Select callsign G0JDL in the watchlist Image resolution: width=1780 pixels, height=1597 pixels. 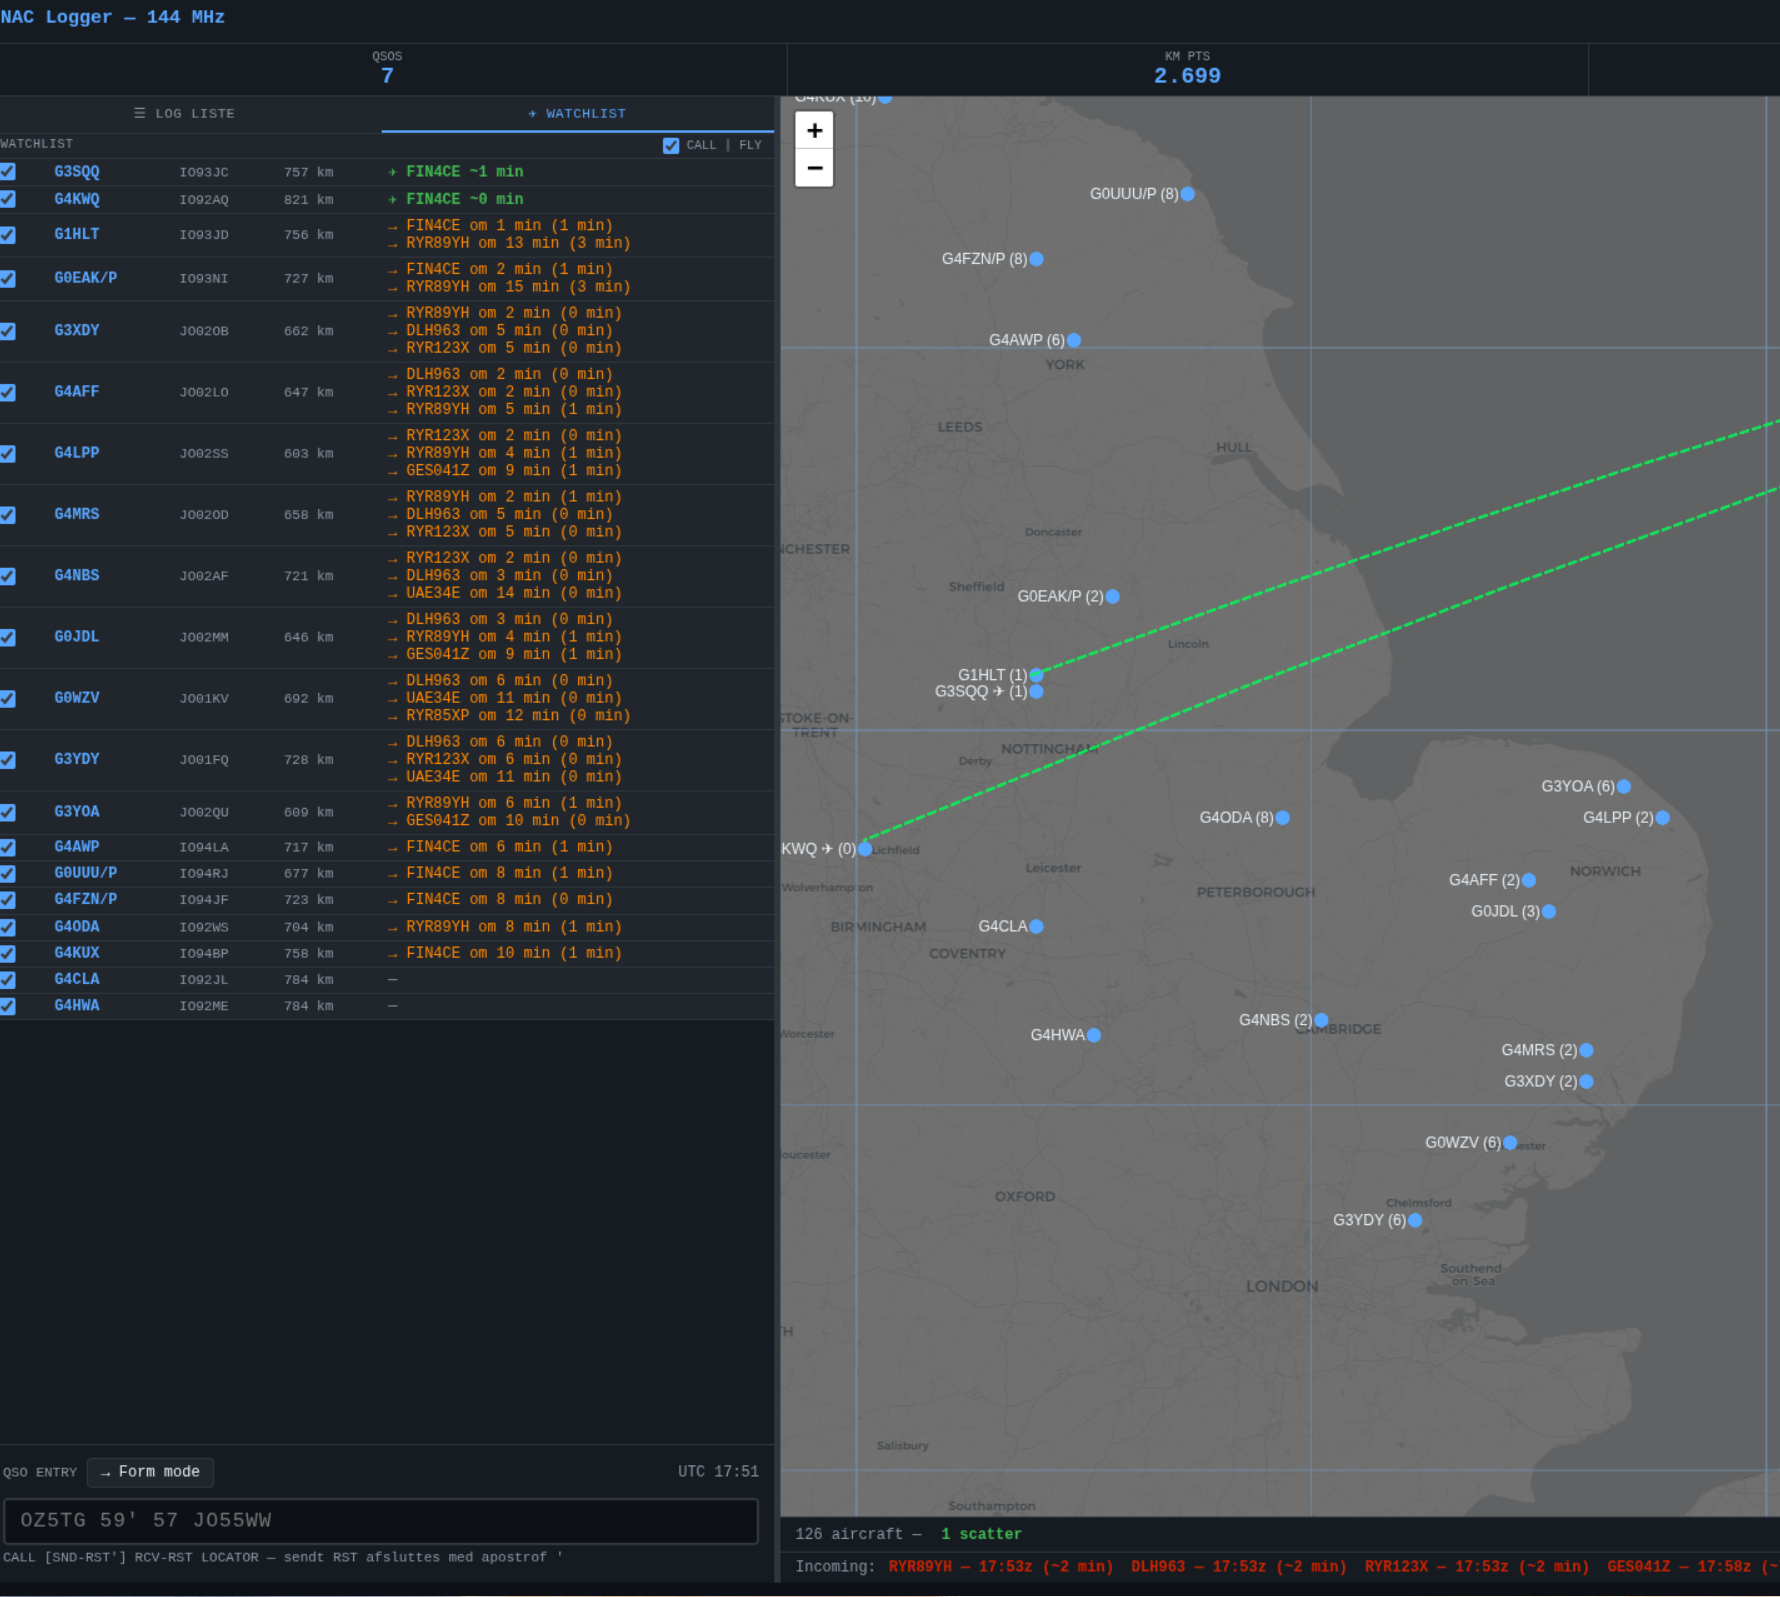click(x=77, y=636)
